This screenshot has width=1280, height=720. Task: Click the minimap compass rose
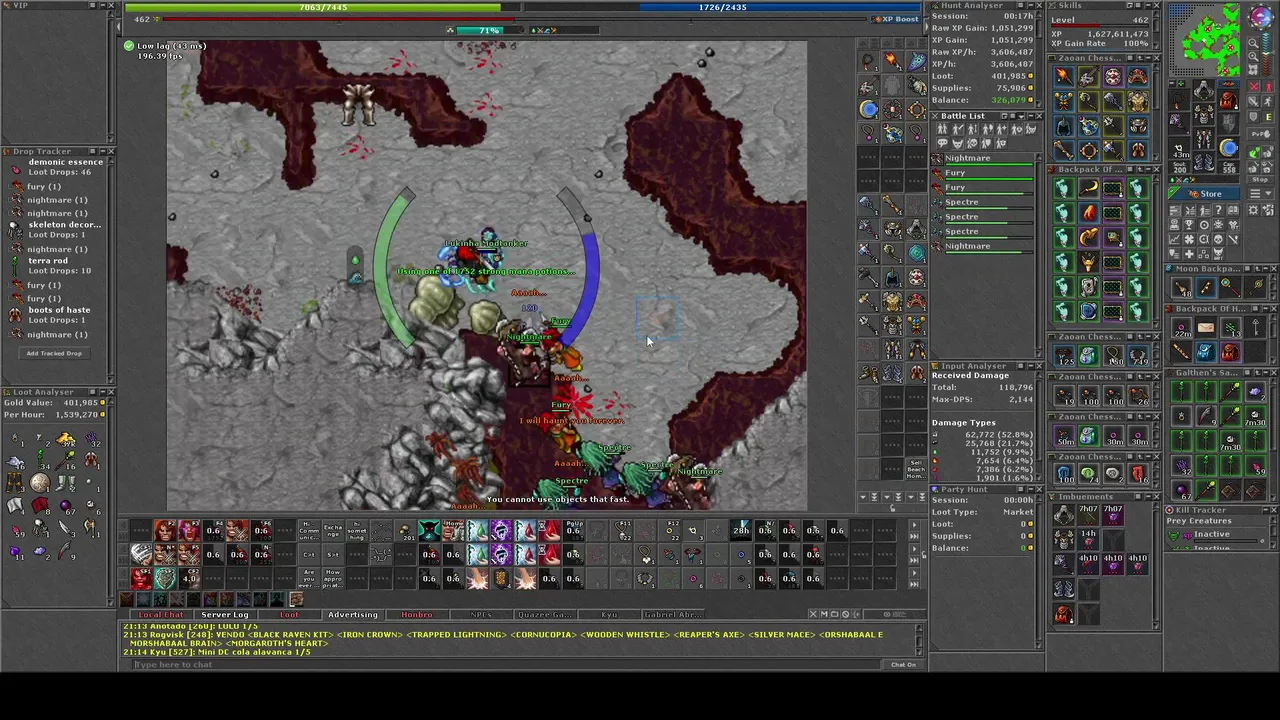[1262, 16]
